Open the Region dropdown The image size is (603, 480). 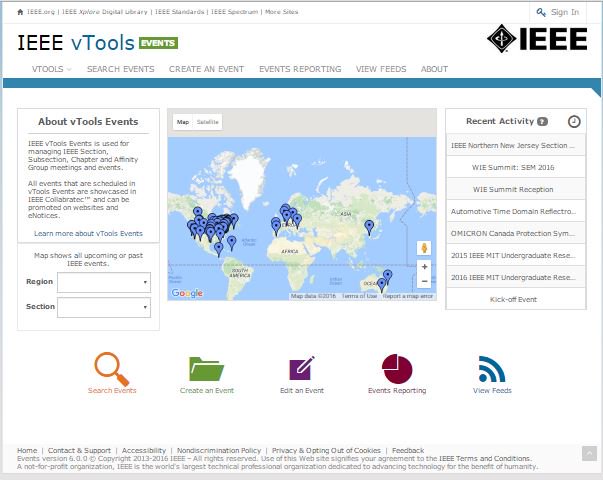point(104,282)
